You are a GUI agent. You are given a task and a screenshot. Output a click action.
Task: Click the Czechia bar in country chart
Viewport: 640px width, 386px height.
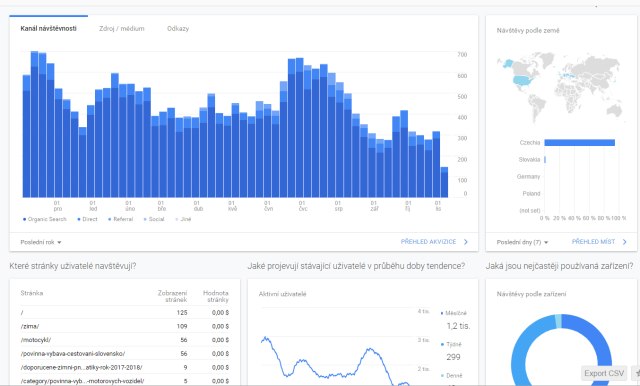580,142
